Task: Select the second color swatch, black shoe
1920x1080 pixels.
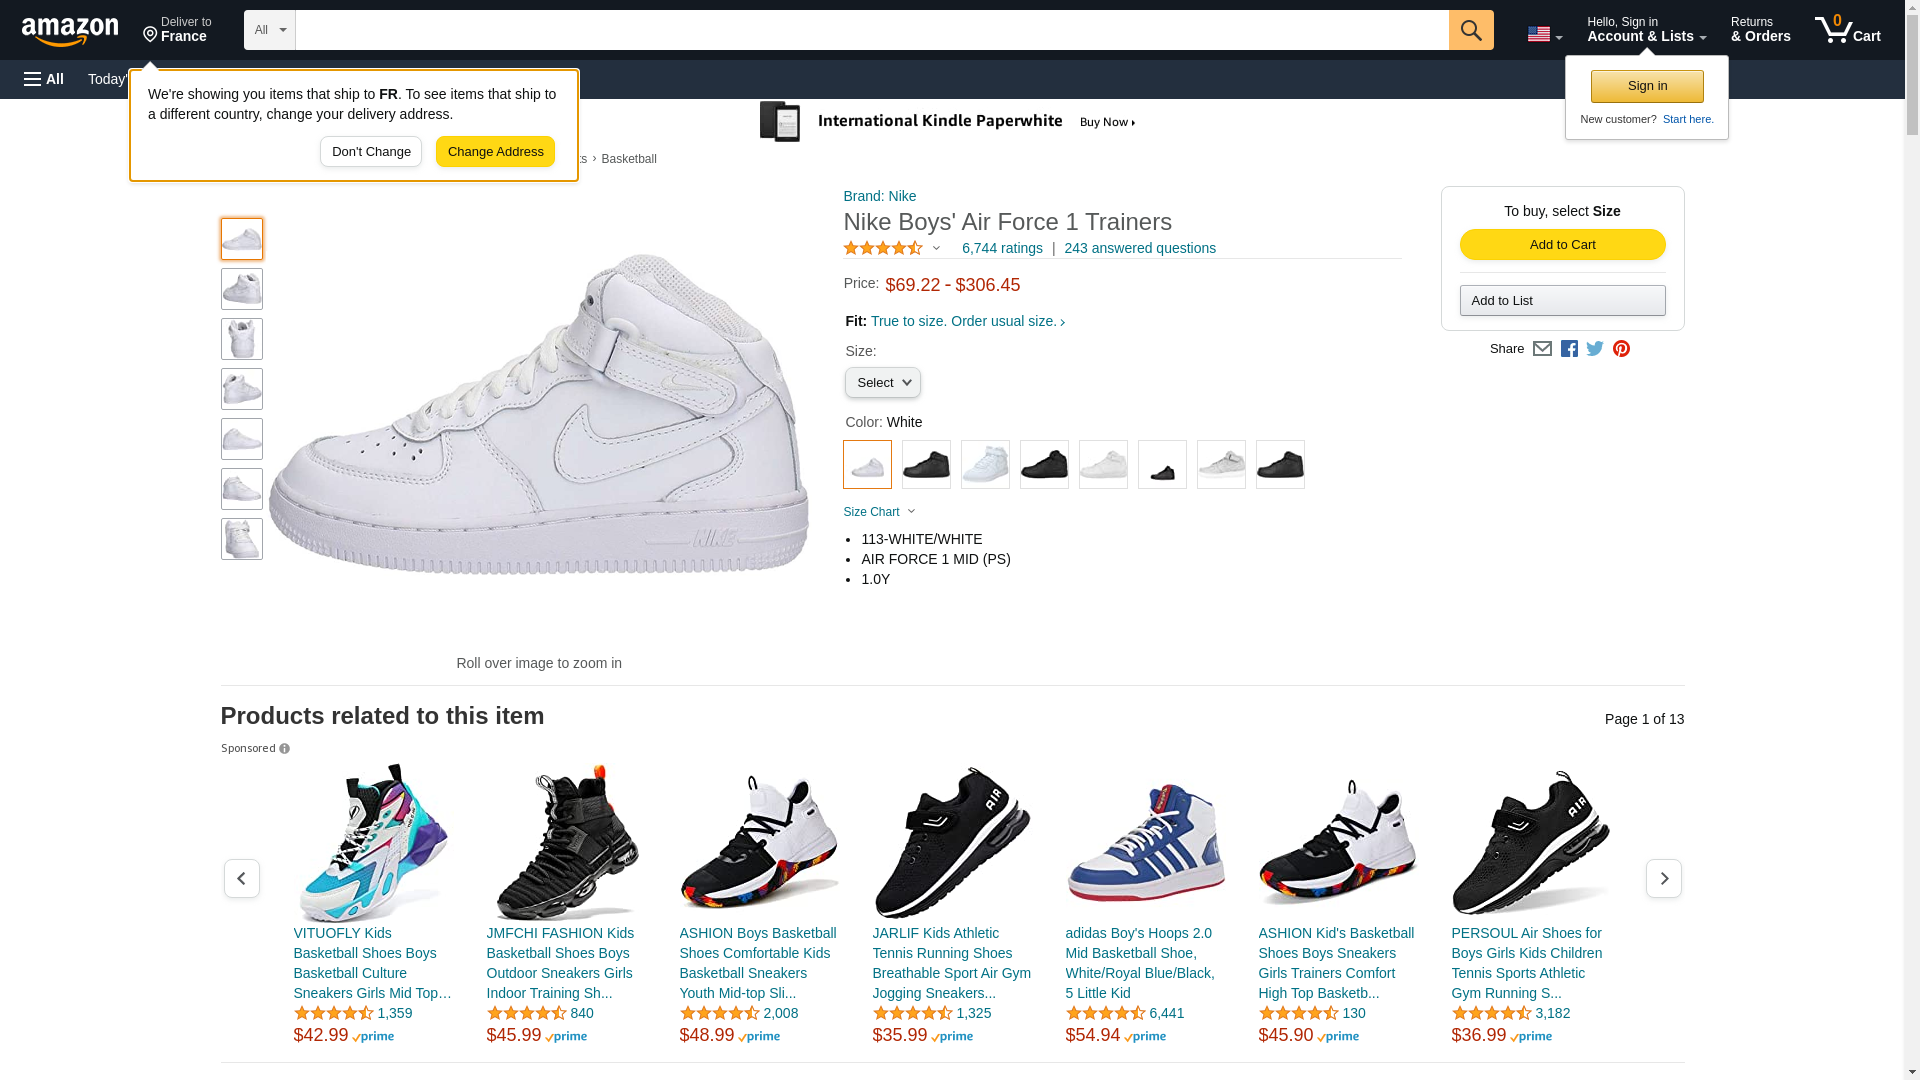Action: [926, 465]
